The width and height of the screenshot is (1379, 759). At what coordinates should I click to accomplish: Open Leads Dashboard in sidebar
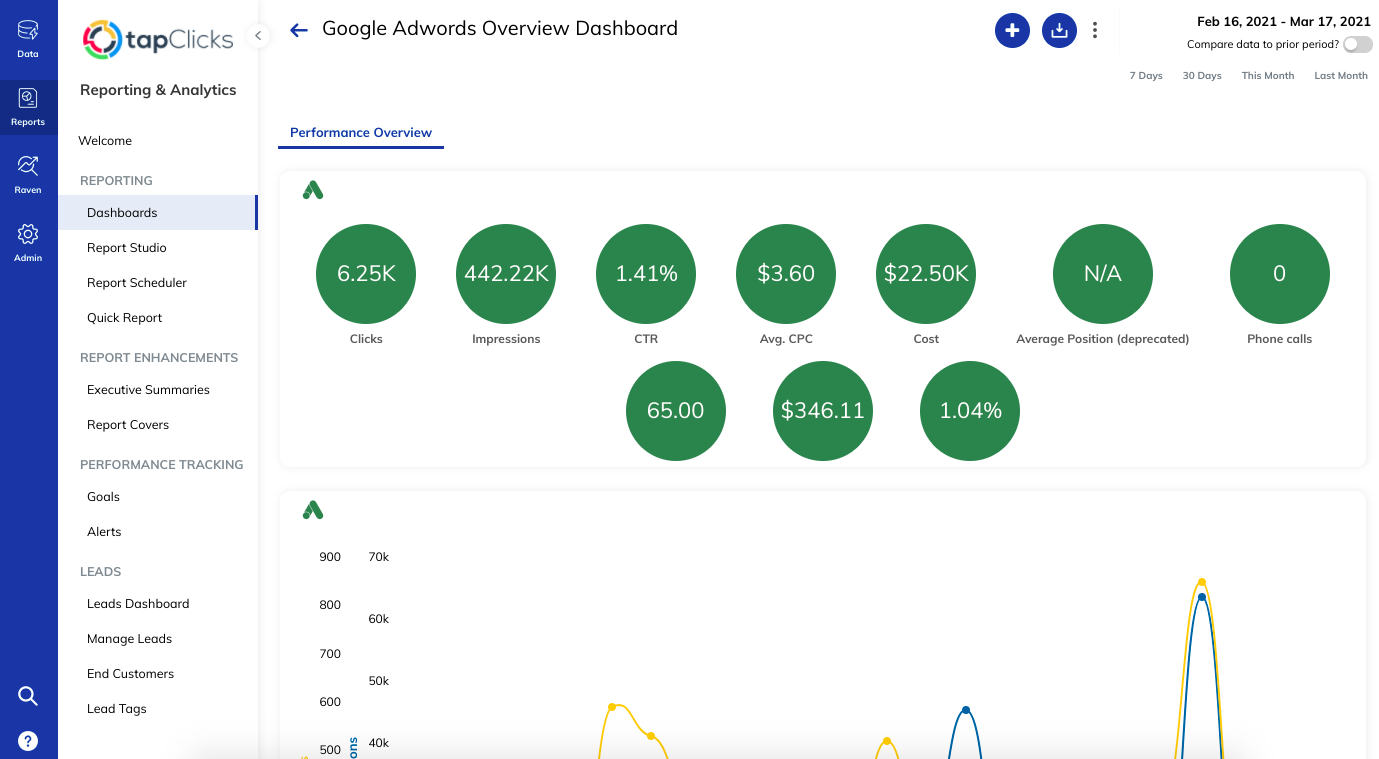[138, 604]
